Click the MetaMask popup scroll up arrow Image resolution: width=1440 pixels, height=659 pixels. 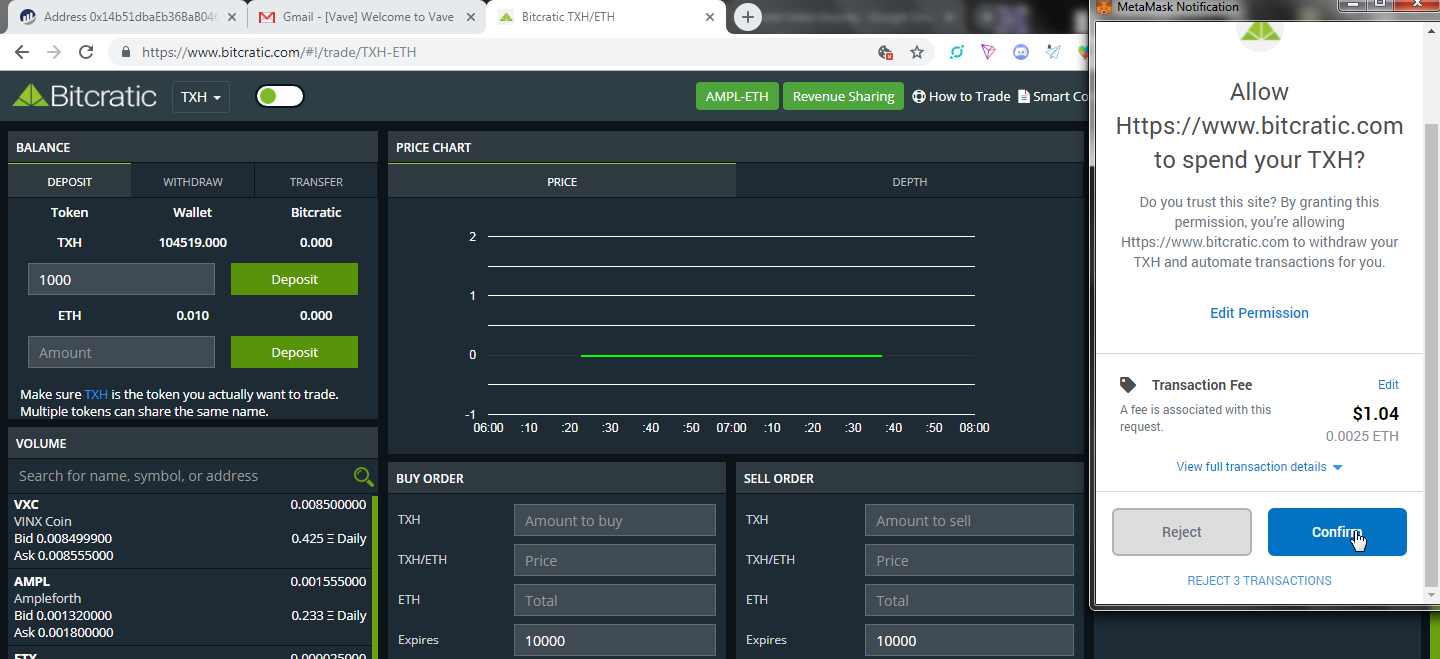click(x=1431, y=32)
